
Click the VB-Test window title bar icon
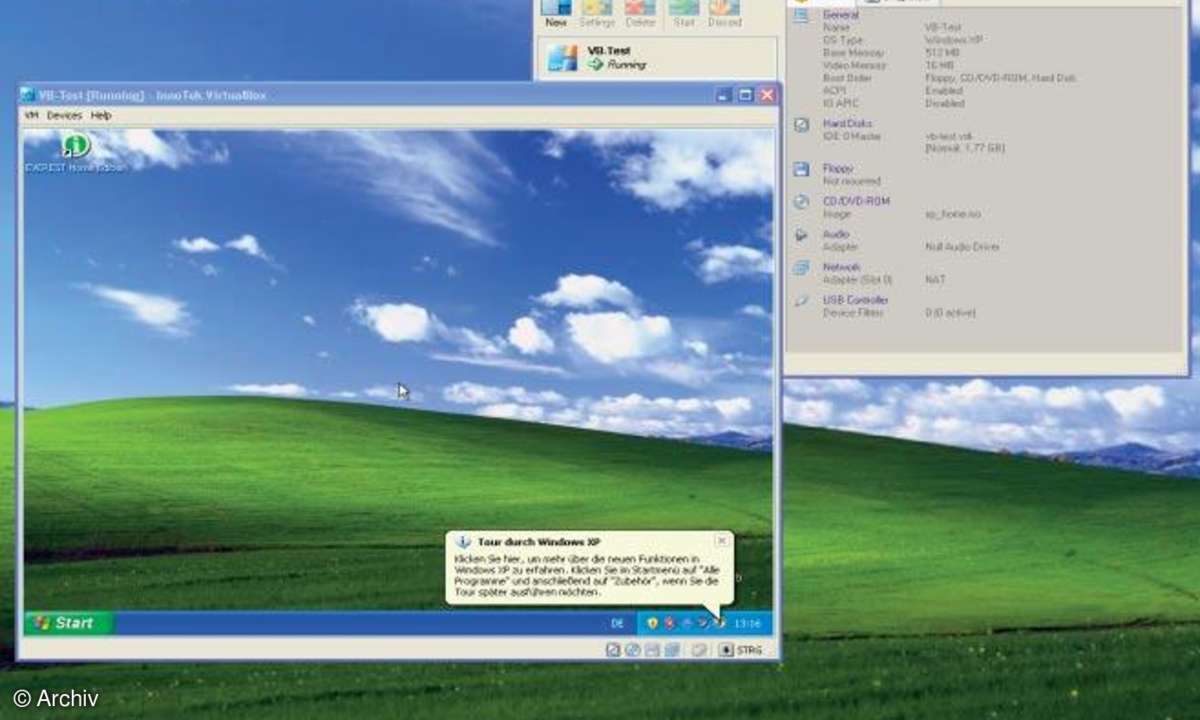click(x=28, y=95)
